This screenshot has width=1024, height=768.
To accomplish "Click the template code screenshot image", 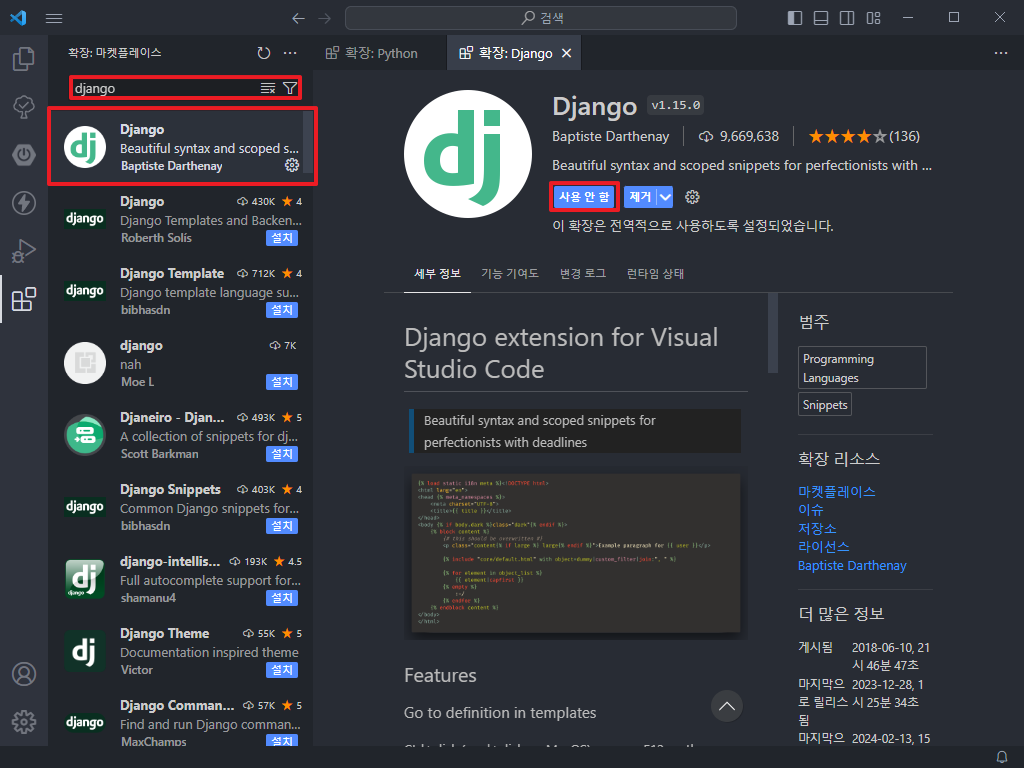I will (576, 552).
